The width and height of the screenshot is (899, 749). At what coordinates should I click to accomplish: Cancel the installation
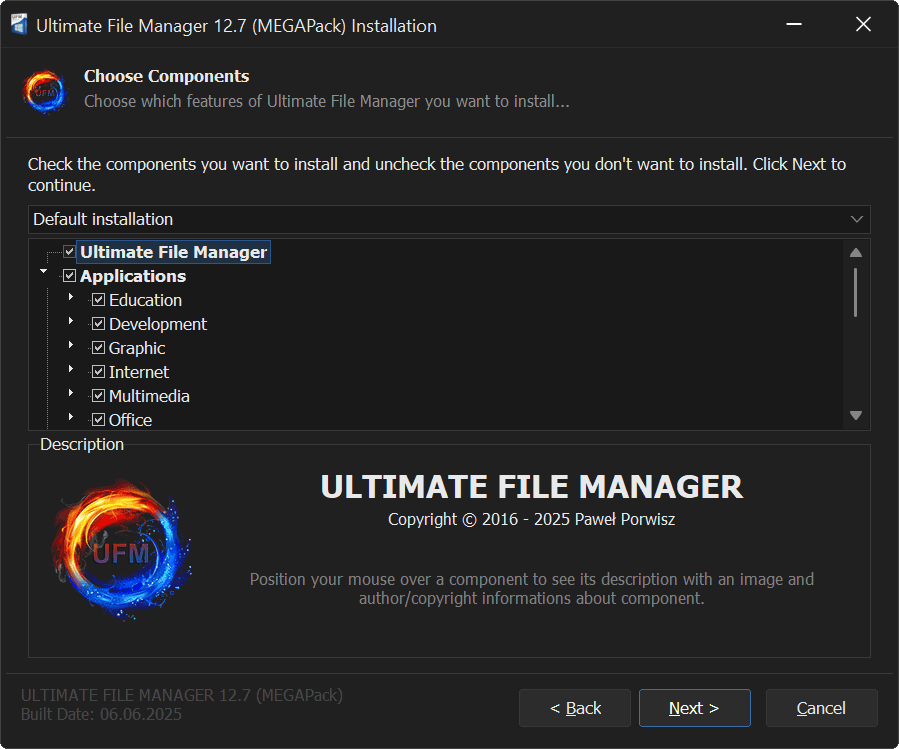[821, 708]
